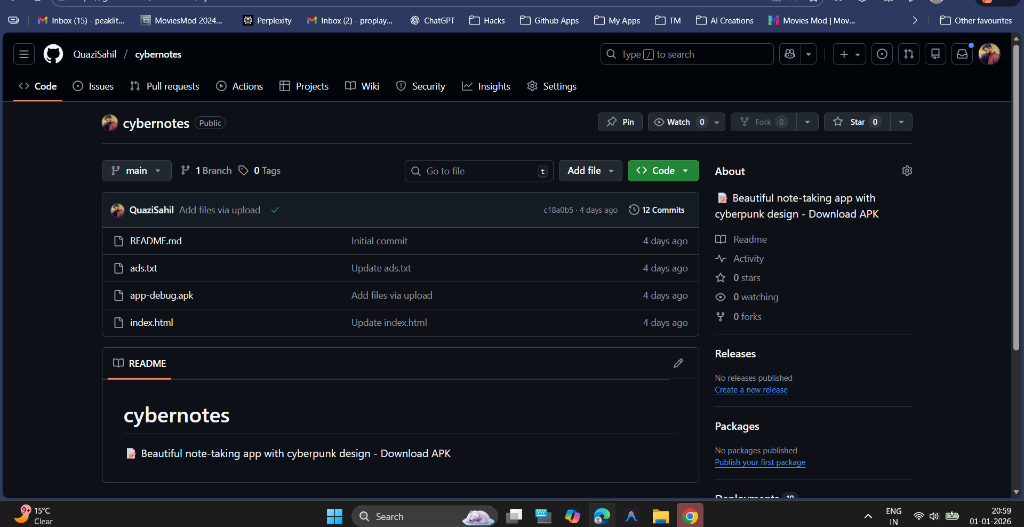Click the Go to file search field

(478, 171)
